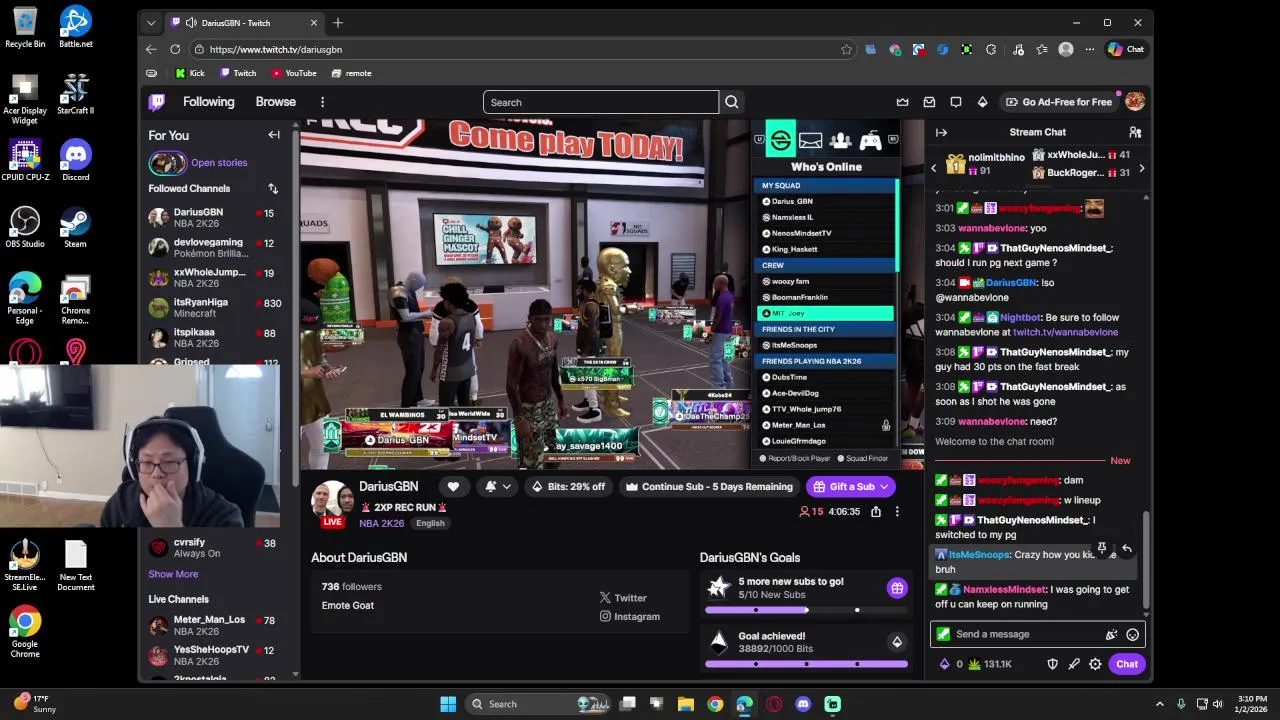Open the browser tab list dropdown

click(150, 22)
